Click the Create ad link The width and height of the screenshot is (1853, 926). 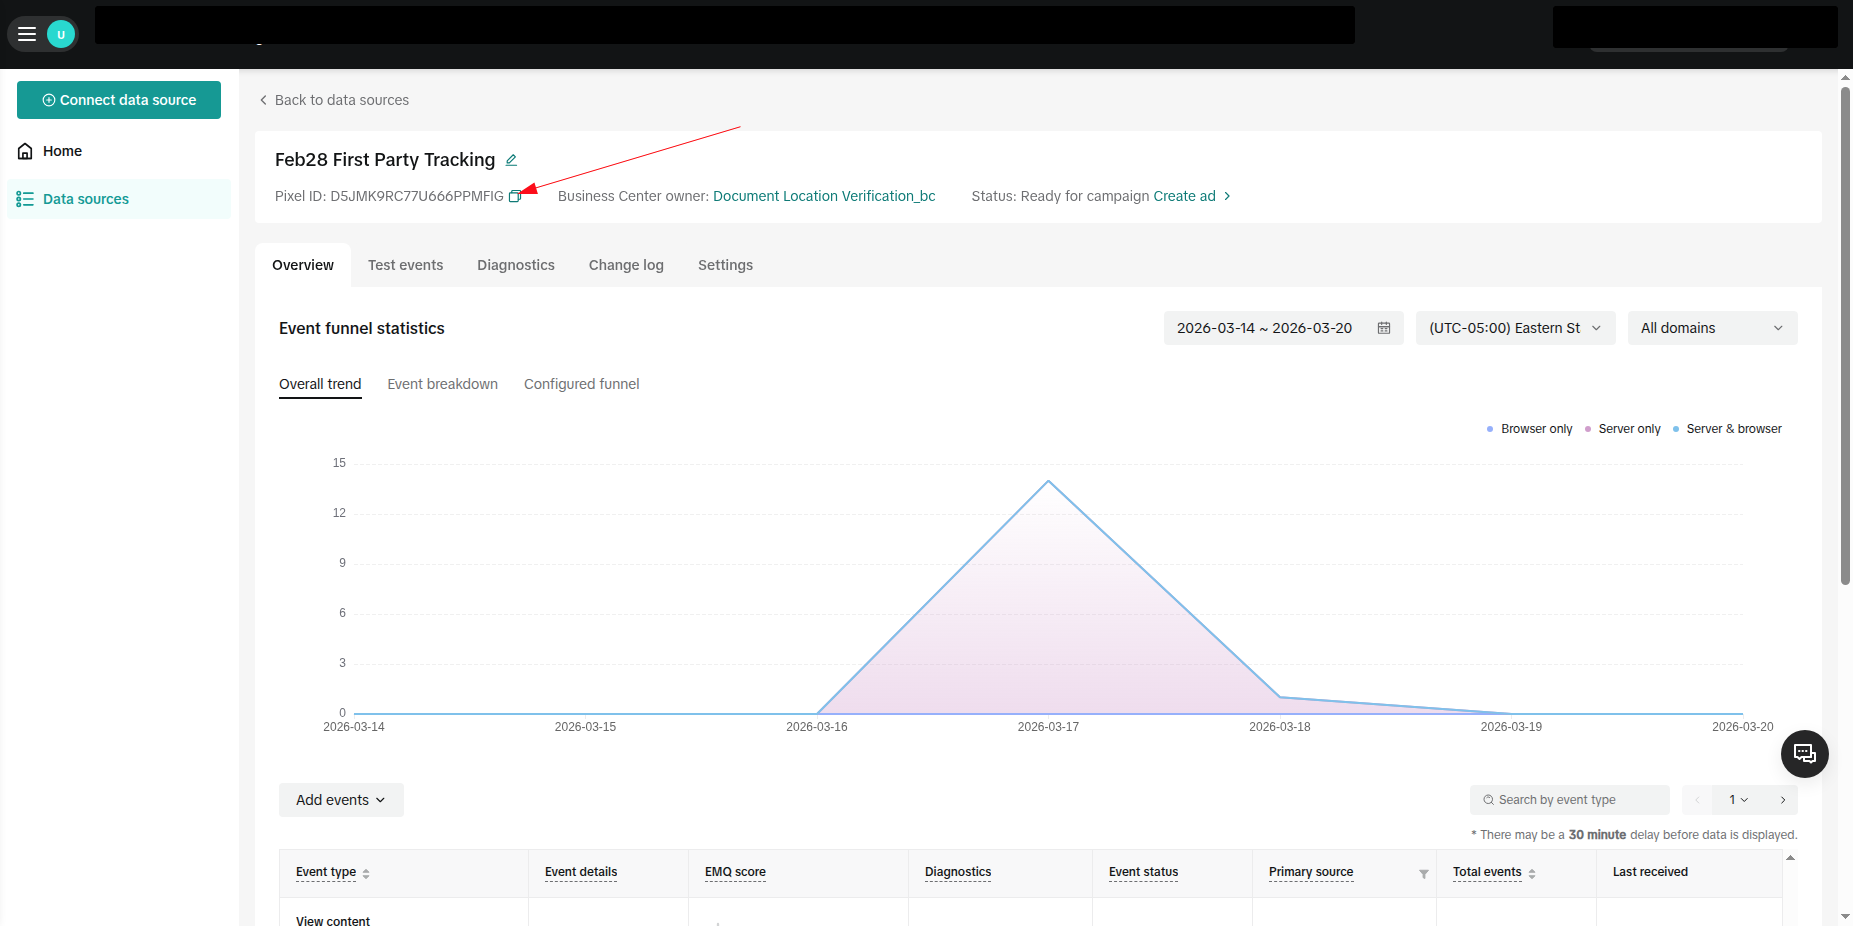[x=1184, y=196]
